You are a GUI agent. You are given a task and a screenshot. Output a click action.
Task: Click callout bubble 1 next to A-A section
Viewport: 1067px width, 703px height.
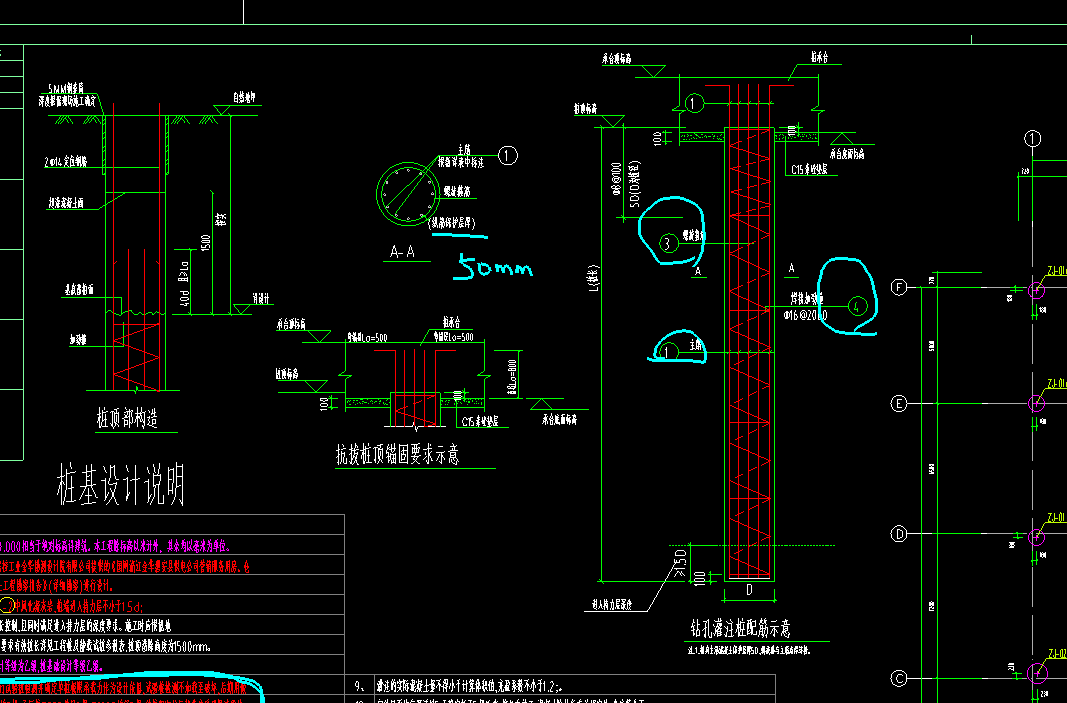[508, 156]
